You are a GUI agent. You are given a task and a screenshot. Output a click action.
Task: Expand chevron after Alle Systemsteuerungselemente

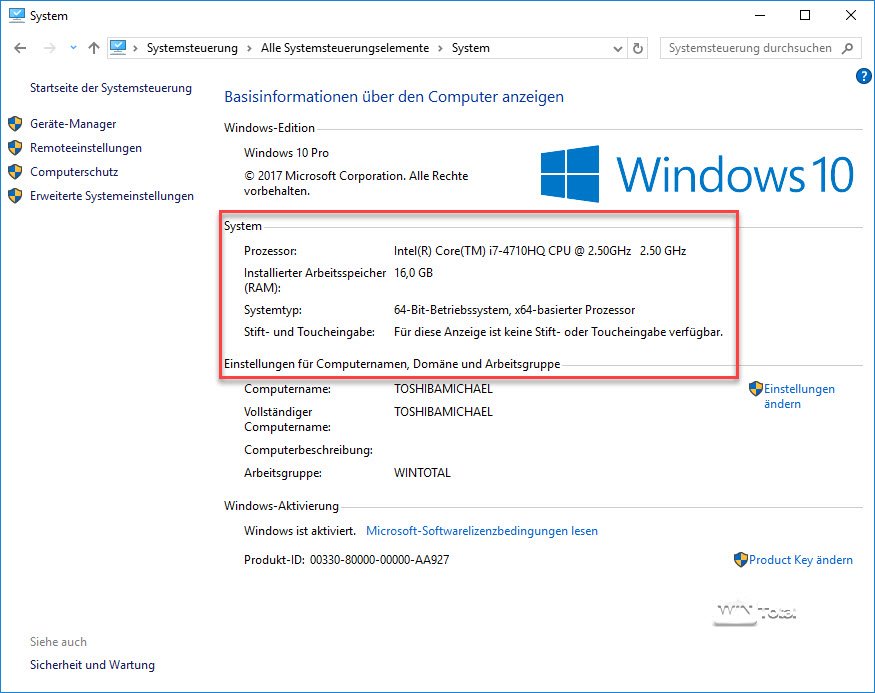tap(440, 49)
